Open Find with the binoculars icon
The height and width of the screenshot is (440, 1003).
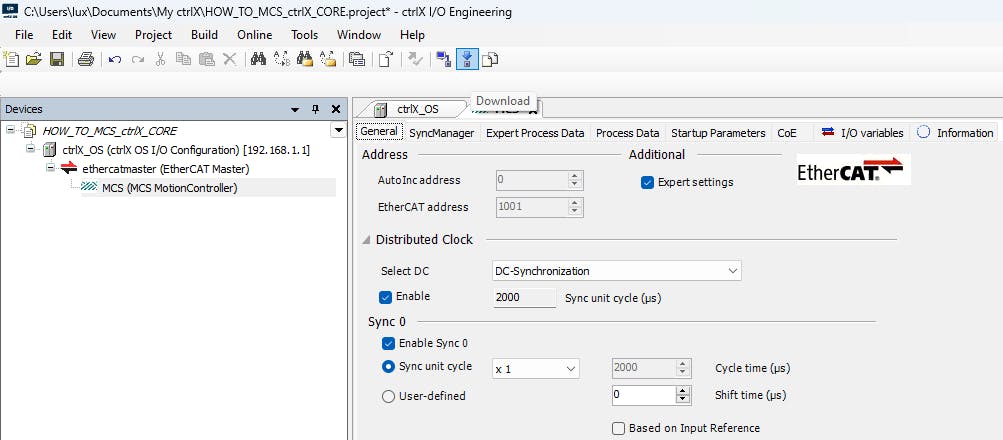(258, 59)
